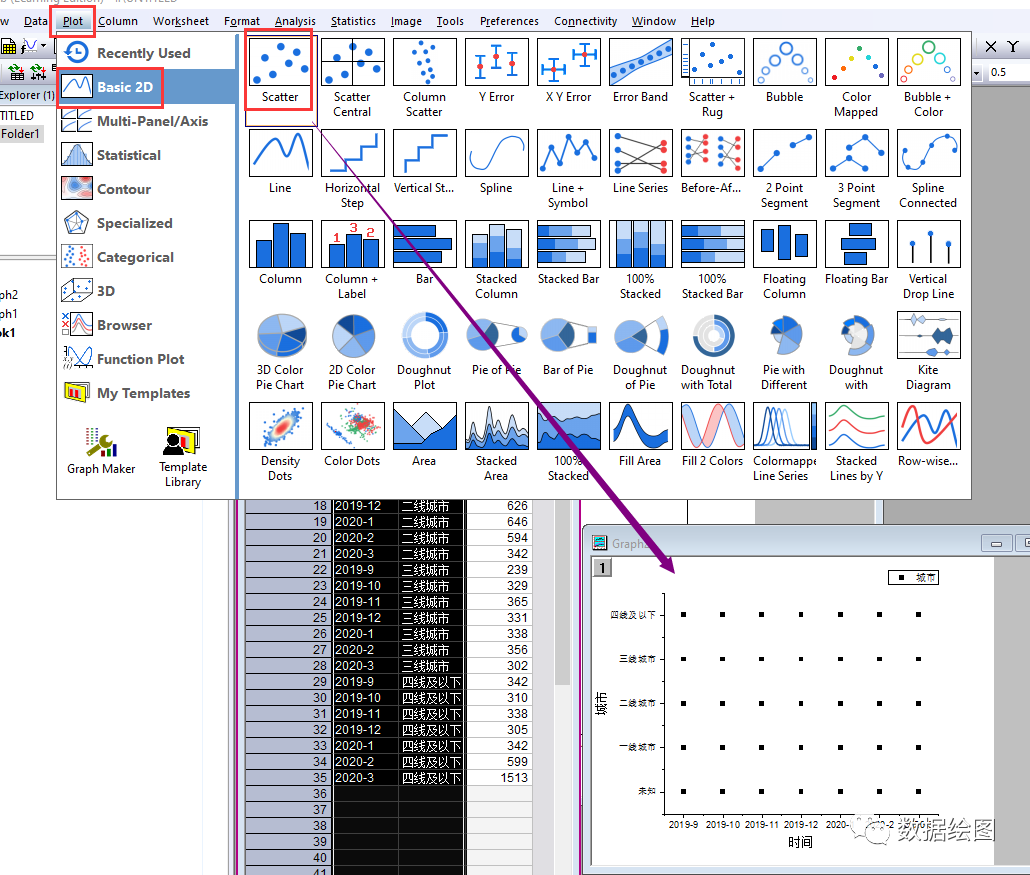This screenshot has width=1030, height=875.
Task: Choose the Column + Label plot
Action: click(352, 260)
